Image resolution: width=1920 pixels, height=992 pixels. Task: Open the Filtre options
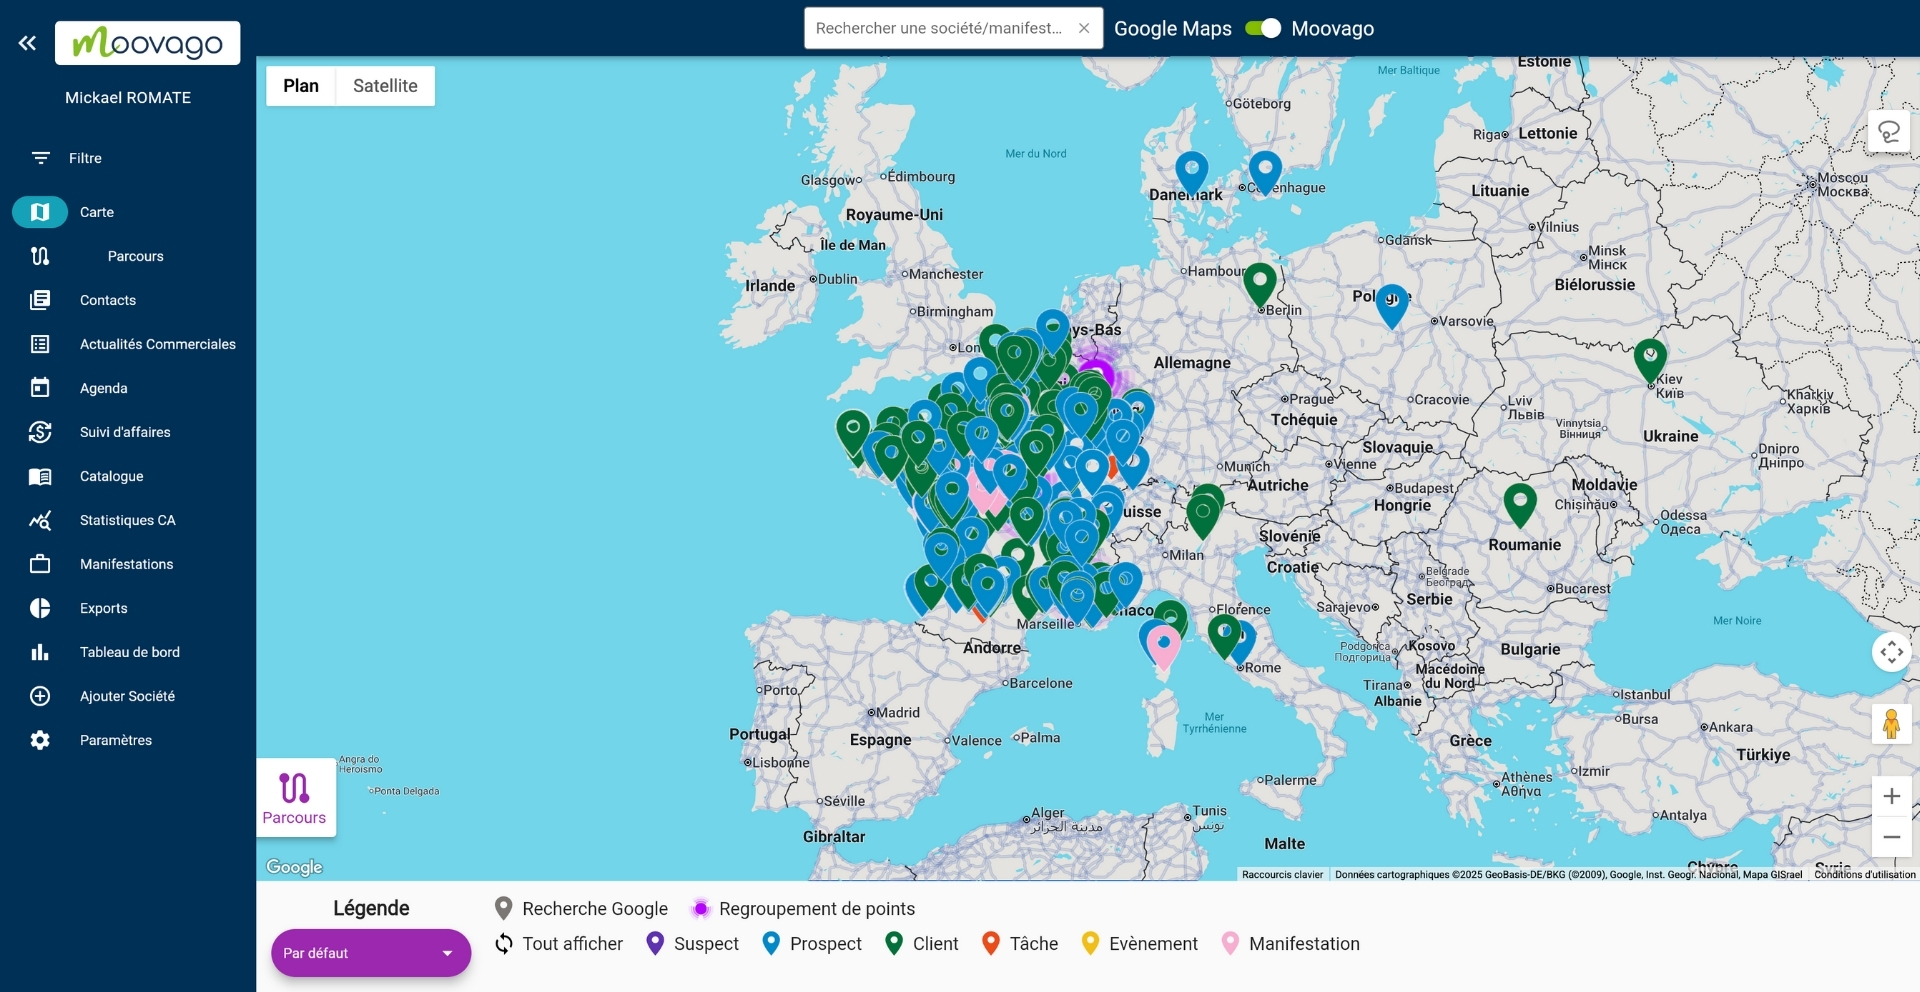pos(84,158)
